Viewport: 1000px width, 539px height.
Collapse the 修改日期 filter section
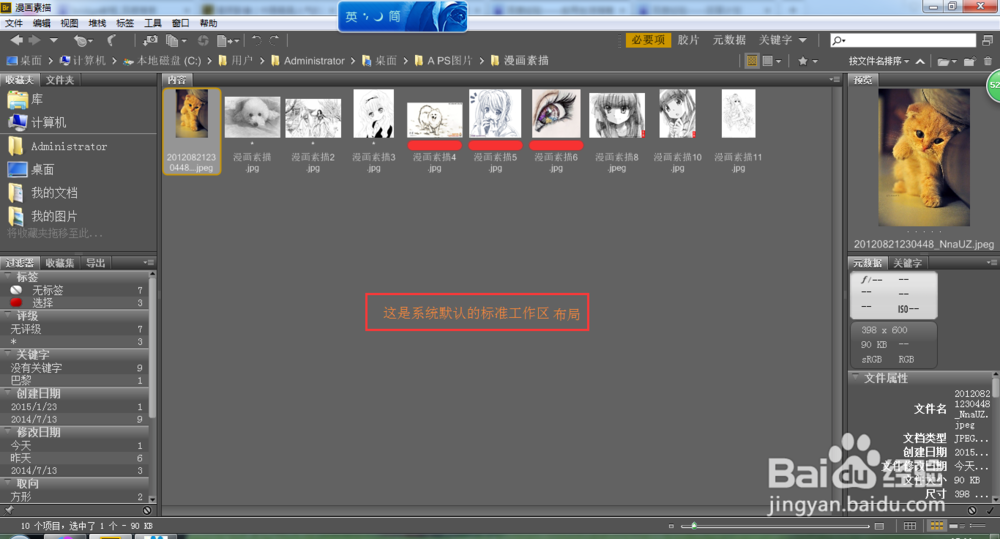pos(8,432)
